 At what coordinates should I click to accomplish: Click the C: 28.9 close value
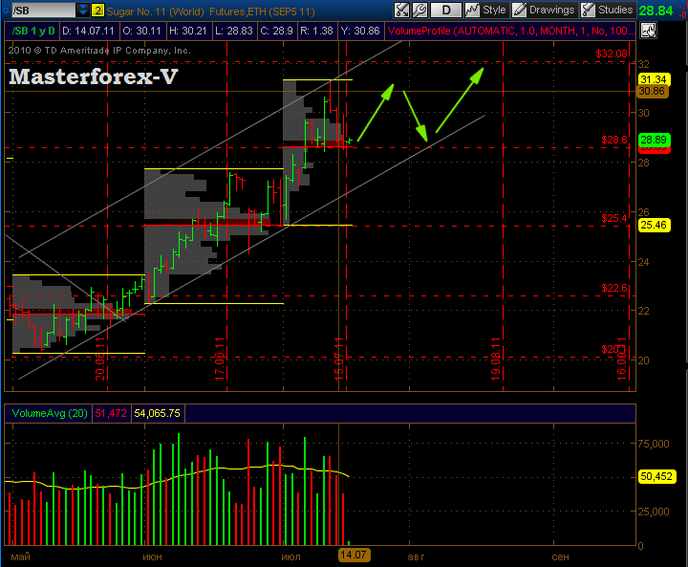(276, 31)
